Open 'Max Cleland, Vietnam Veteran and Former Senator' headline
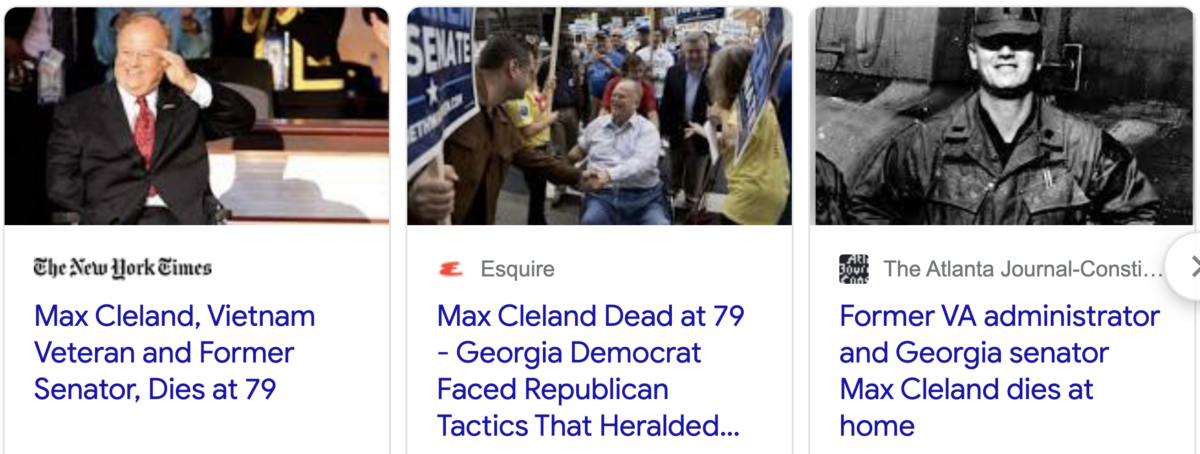The width and height of the screenshot is (1200, 454). [x=175, y=353]
